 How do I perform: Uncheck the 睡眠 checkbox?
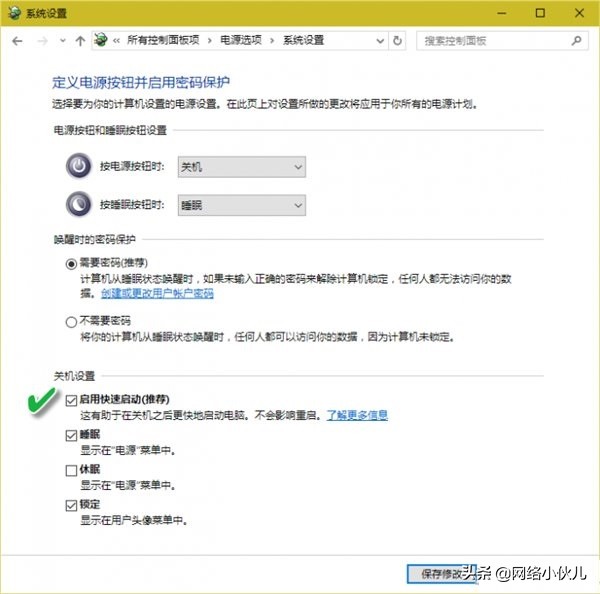pyautogui.click(x=71, y=436)
